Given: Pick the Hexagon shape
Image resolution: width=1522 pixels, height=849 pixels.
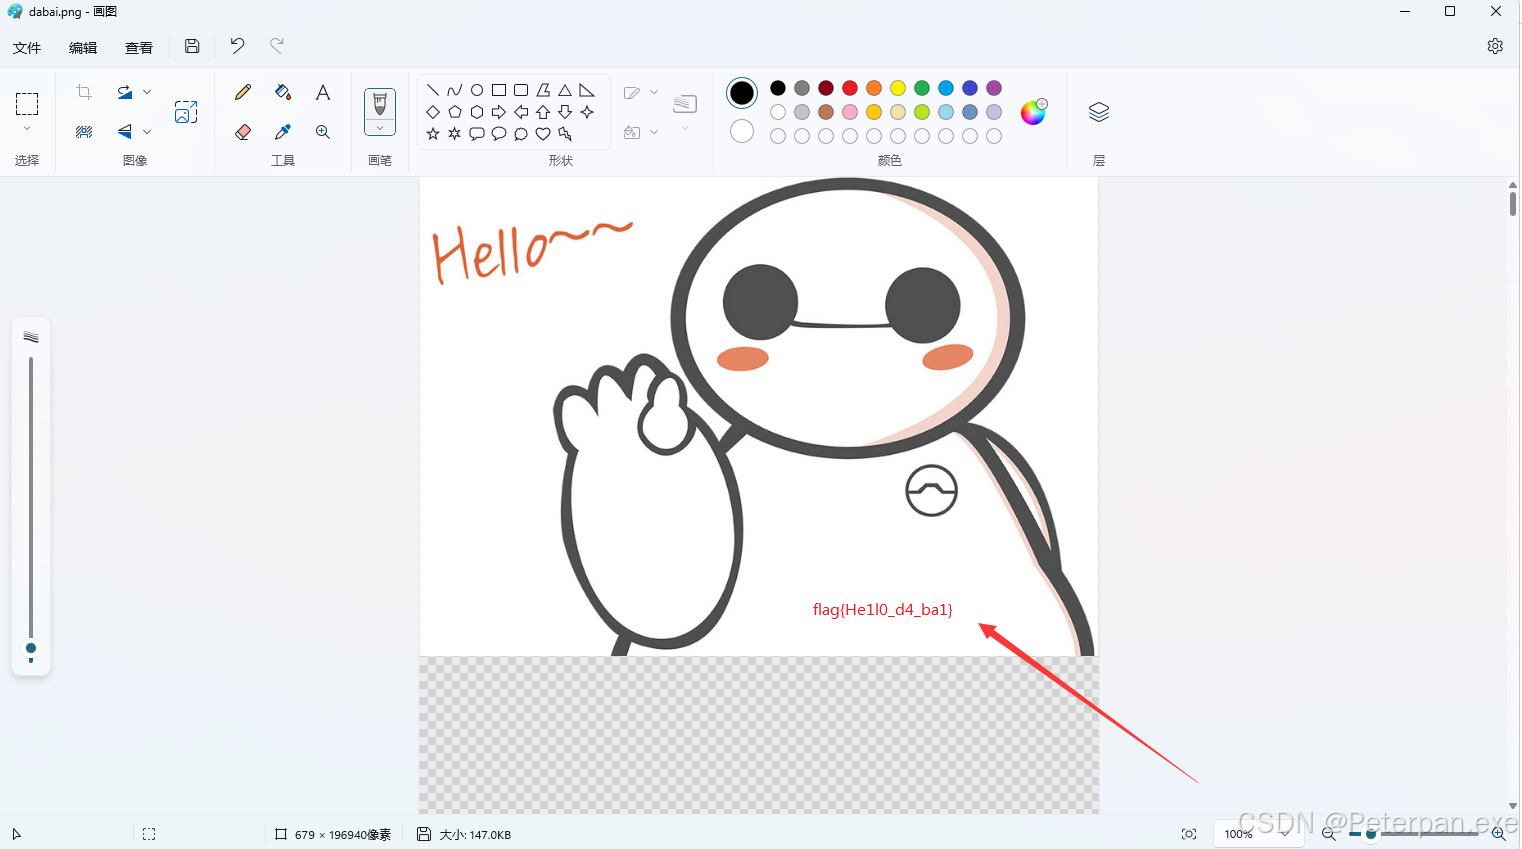Looking at the screenshot, I should (x=477, y=112).
